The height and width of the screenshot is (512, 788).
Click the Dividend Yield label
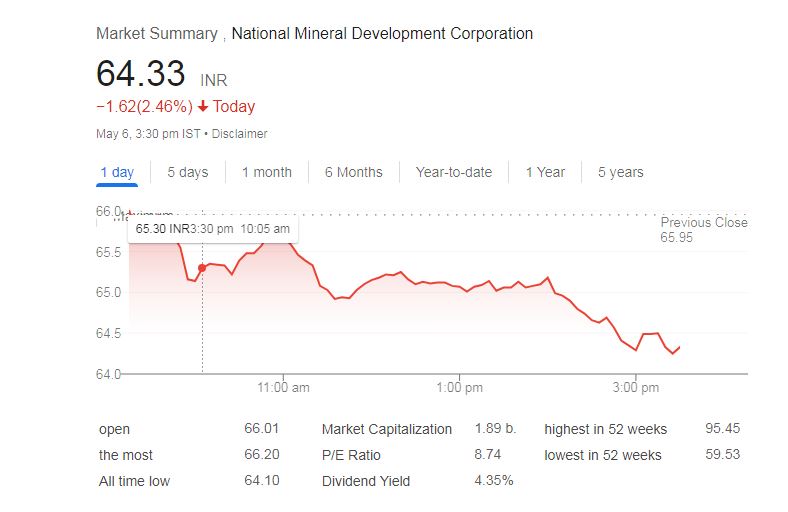(x=366, y=481)
